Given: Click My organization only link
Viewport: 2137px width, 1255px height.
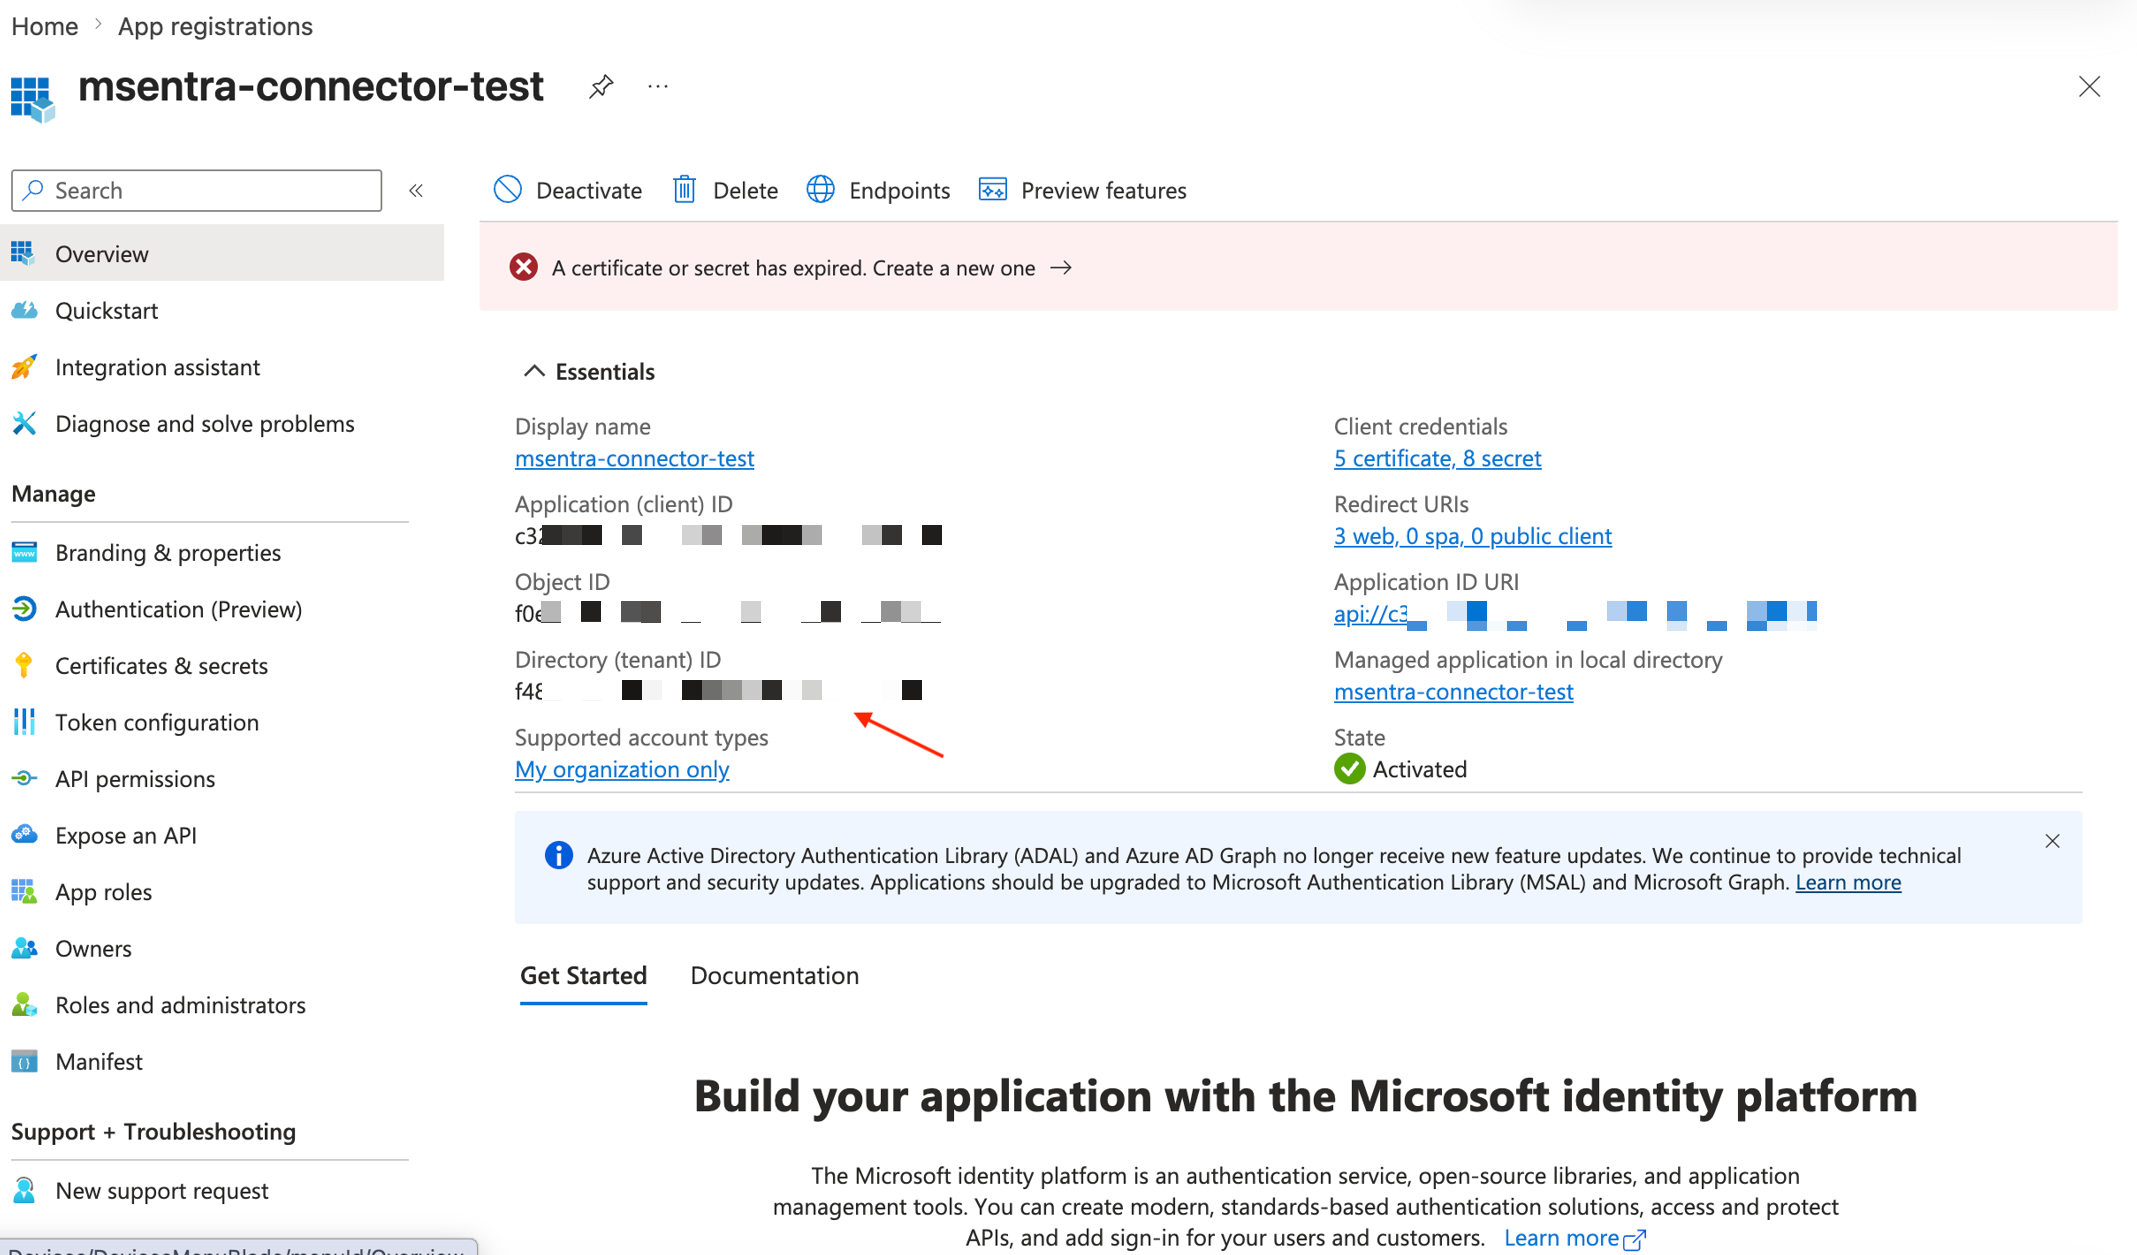Looking at the screenshot, I should pos(622,769).
